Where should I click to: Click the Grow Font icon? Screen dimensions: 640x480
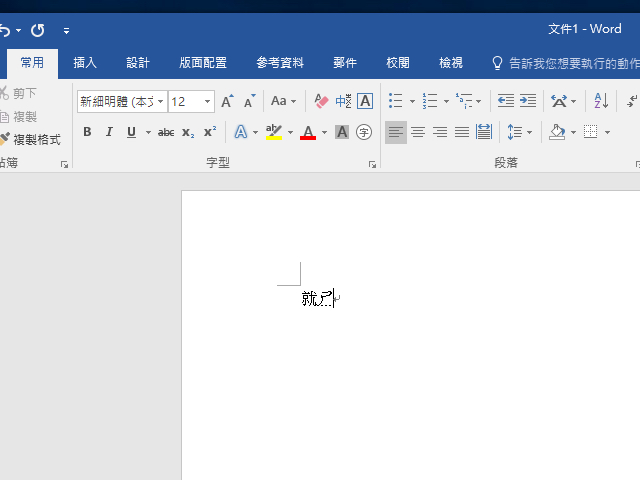pyautogui.click(x=227, y=101)
